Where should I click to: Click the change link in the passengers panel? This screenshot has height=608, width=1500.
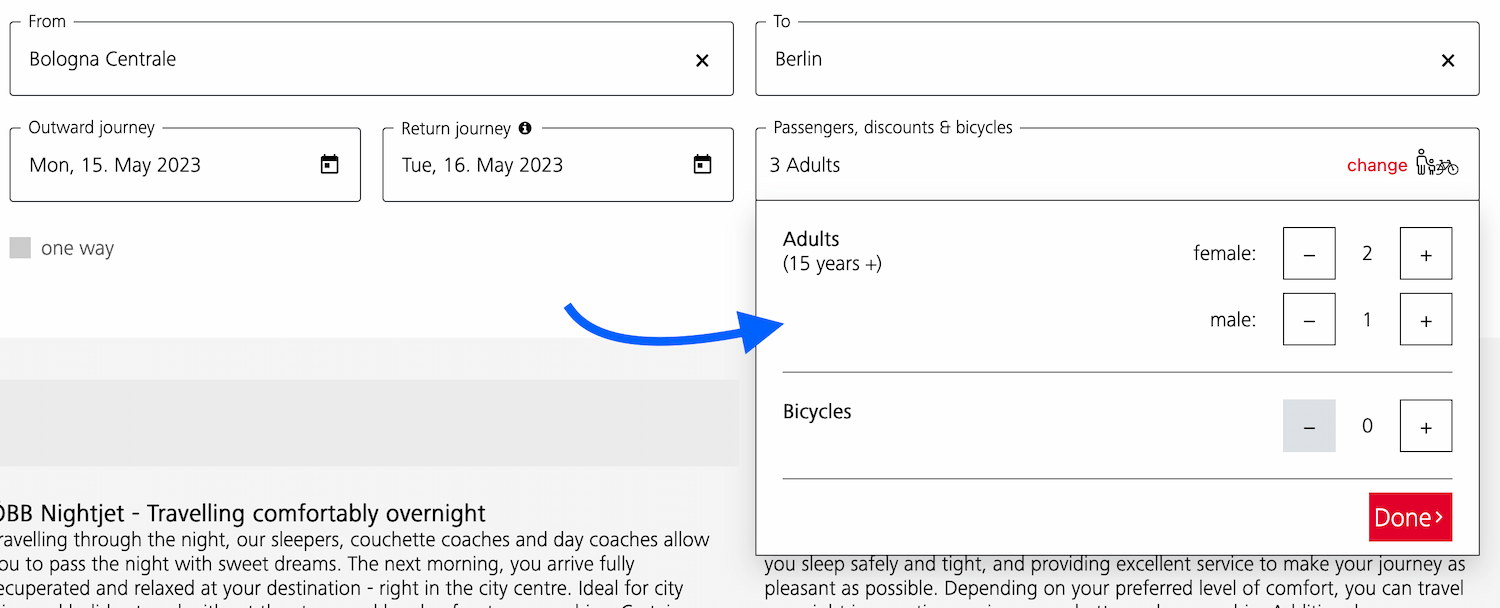coord(1377,165)
